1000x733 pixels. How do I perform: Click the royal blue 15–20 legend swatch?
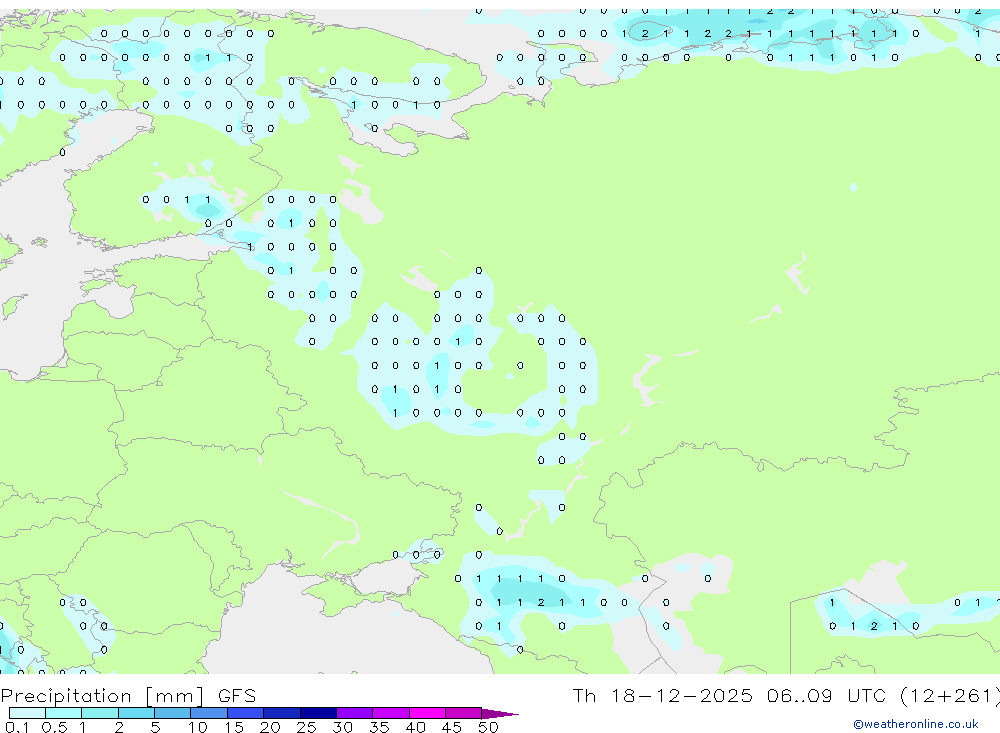click(x=246, y=713)
